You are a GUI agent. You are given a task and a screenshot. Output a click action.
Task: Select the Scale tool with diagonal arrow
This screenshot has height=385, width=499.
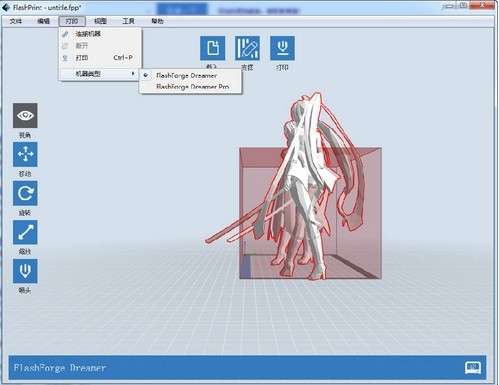pos(25,232)
